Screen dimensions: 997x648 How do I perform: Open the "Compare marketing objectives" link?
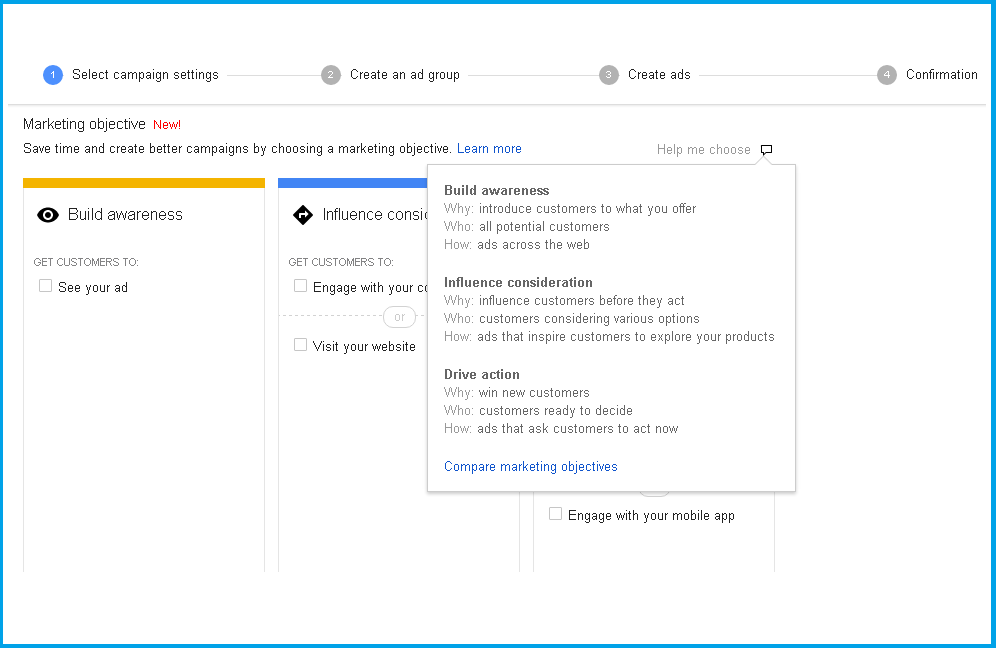[530, 467]
